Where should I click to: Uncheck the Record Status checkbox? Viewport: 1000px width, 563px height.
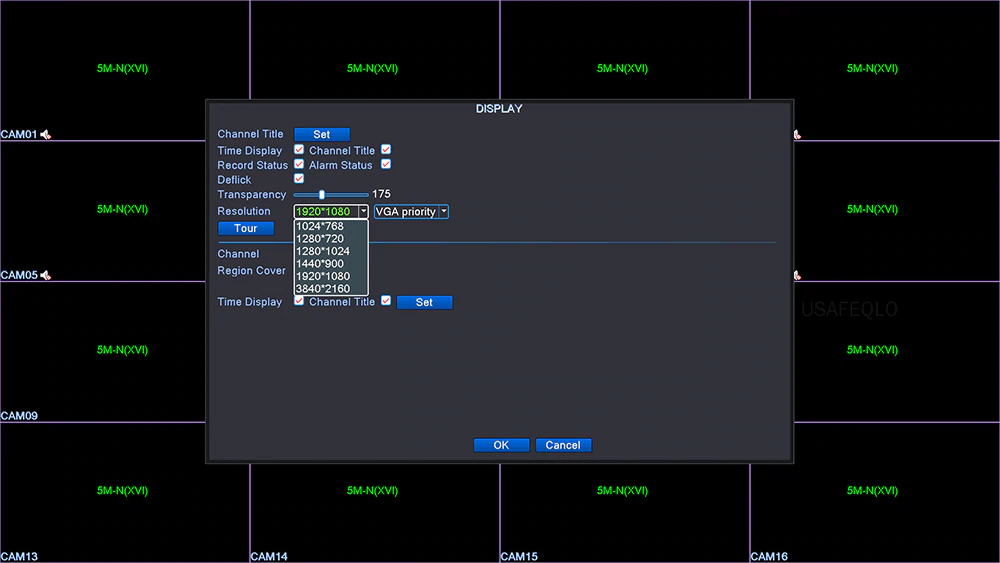click(299, 165)
